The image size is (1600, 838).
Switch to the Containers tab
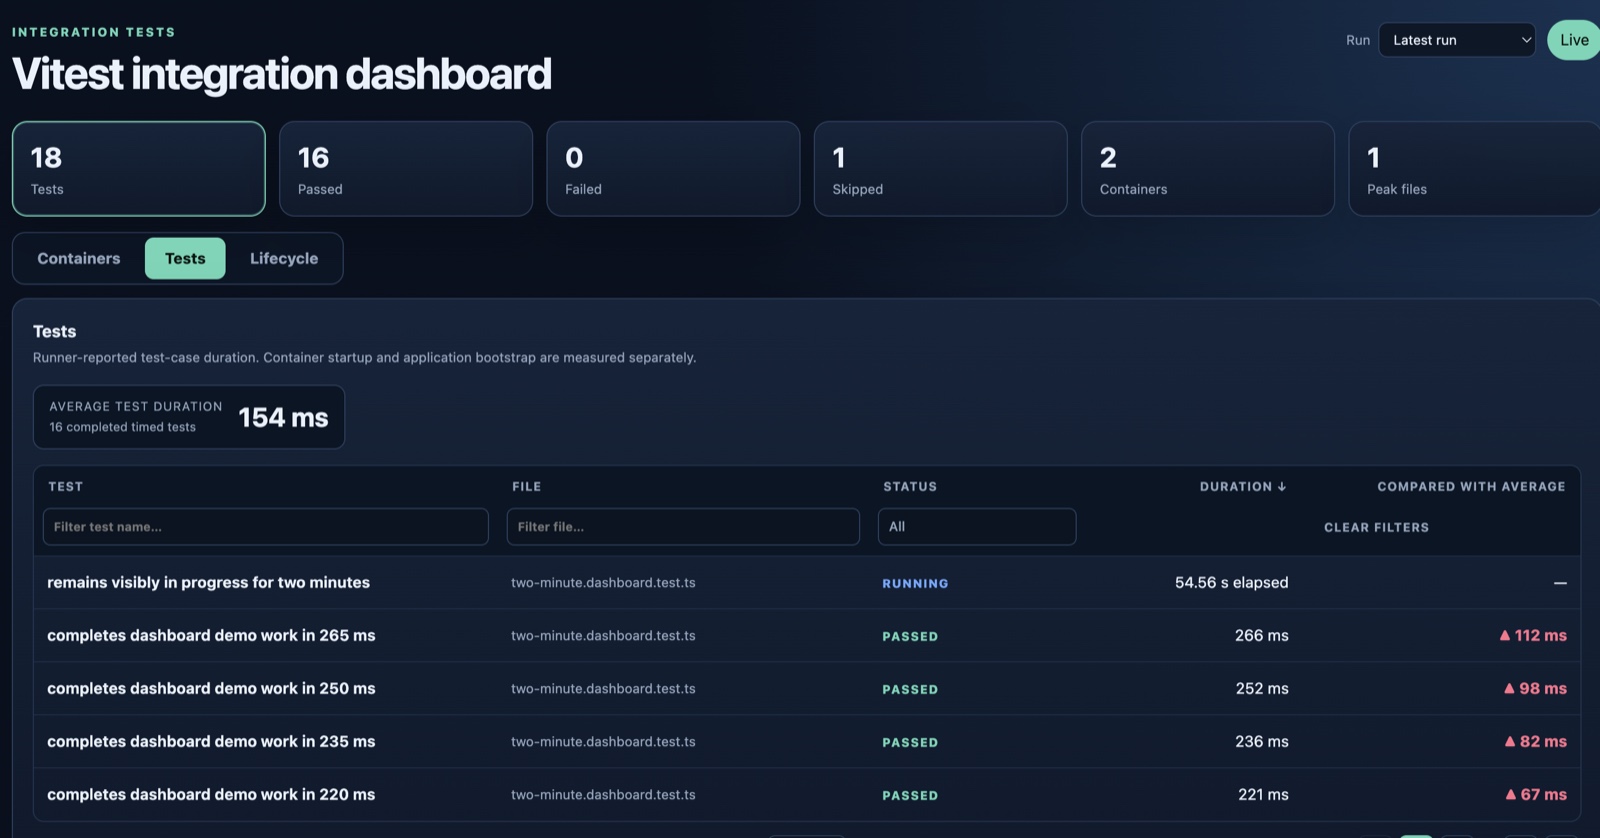coord(79,258)
